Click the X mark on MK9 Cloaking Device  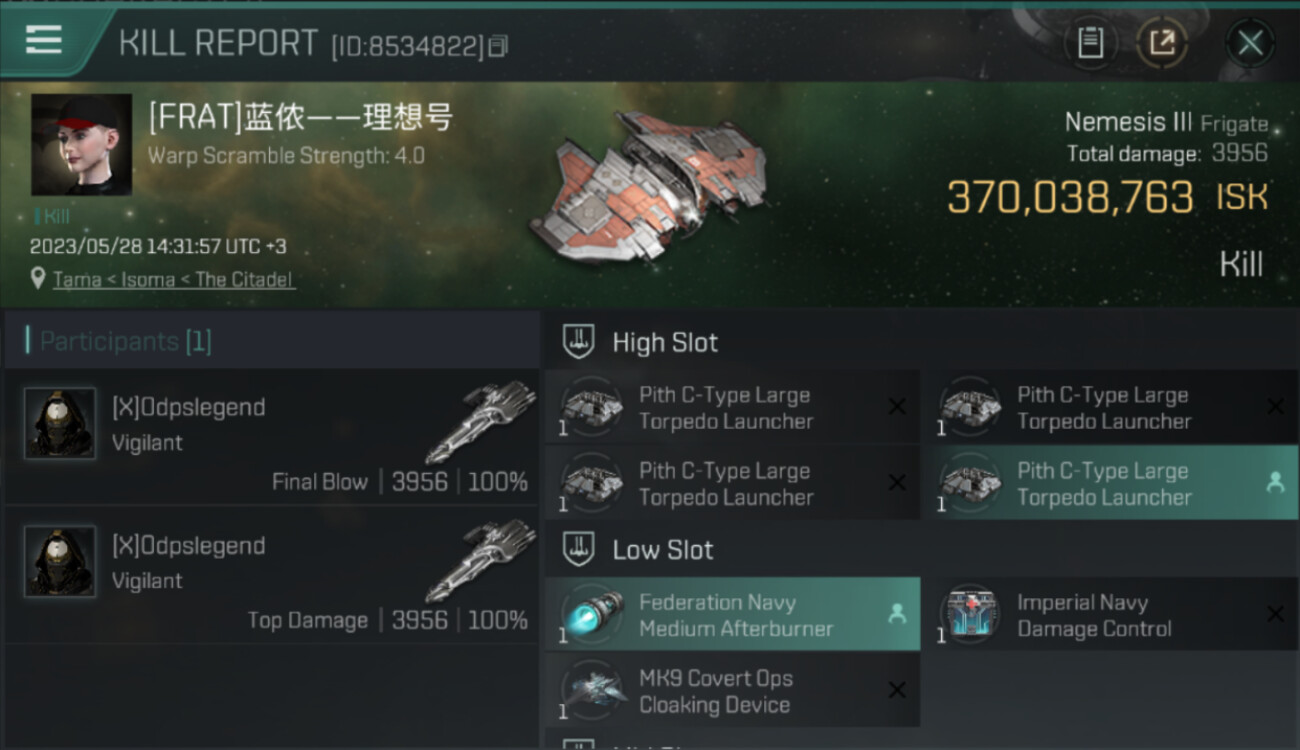(x=897, y=690)
